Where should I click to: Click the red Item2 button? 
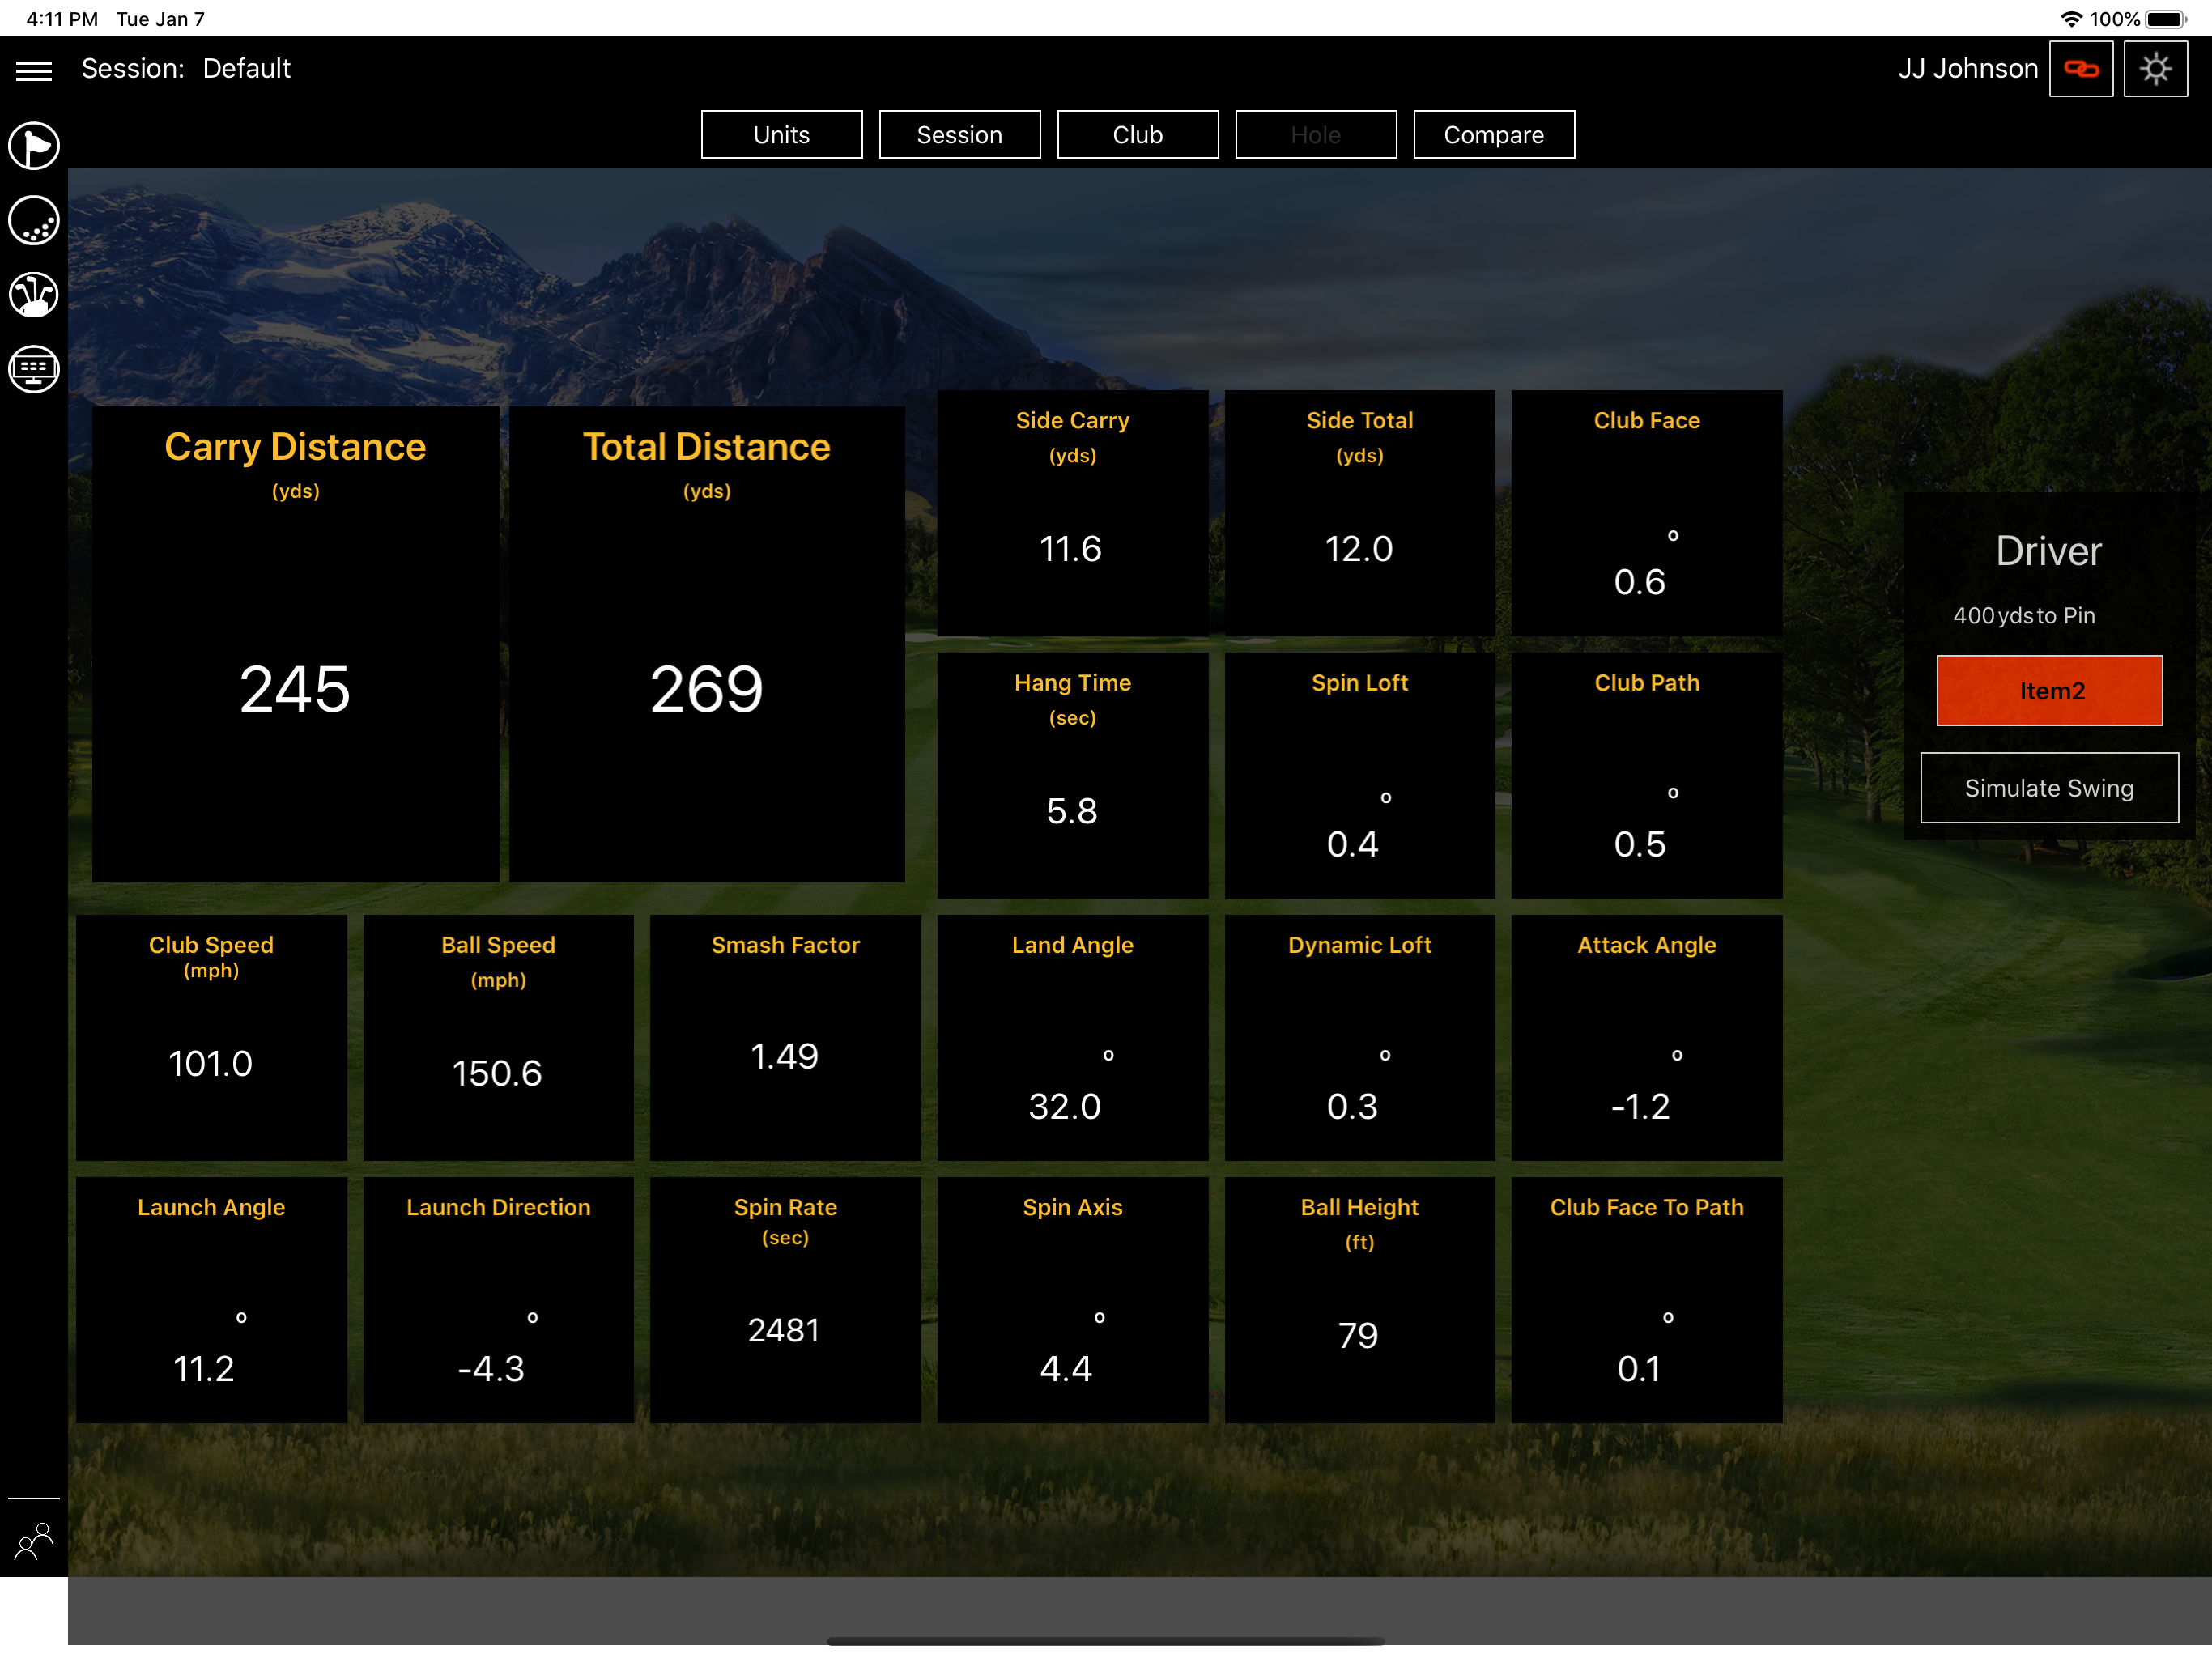tap(2049, 690)
